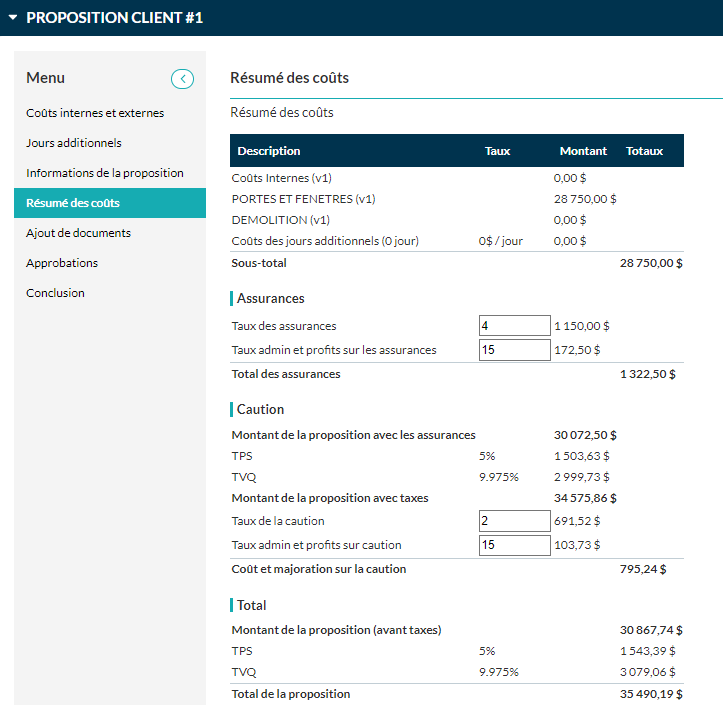Open the Conclusion menu item

tap(55, 293)
